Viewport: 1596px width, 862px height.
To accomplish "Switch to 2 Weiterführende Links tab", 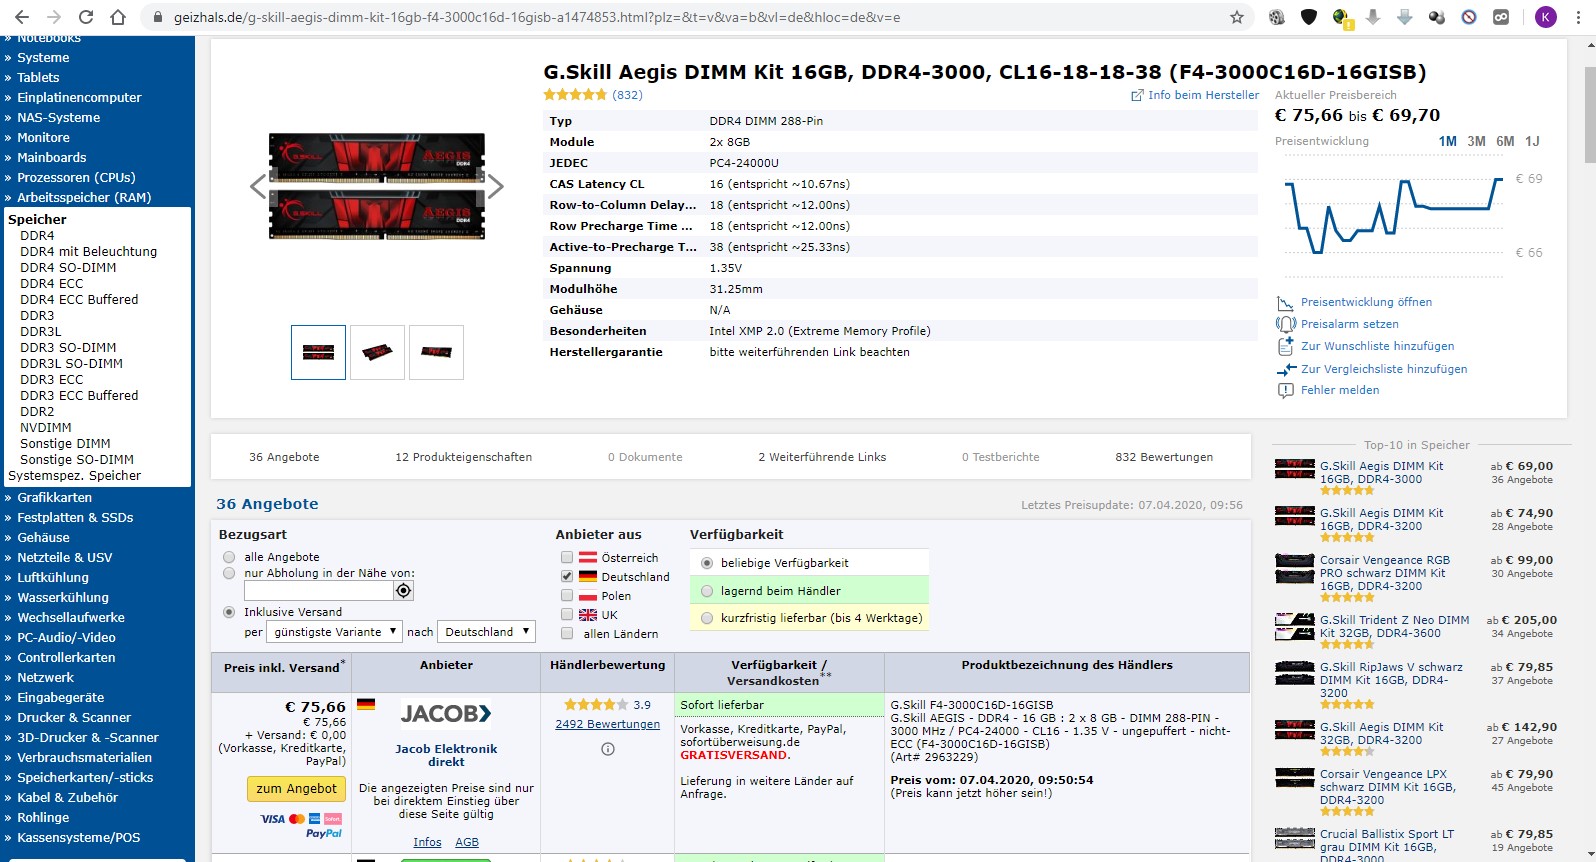I will pos(822,457).
